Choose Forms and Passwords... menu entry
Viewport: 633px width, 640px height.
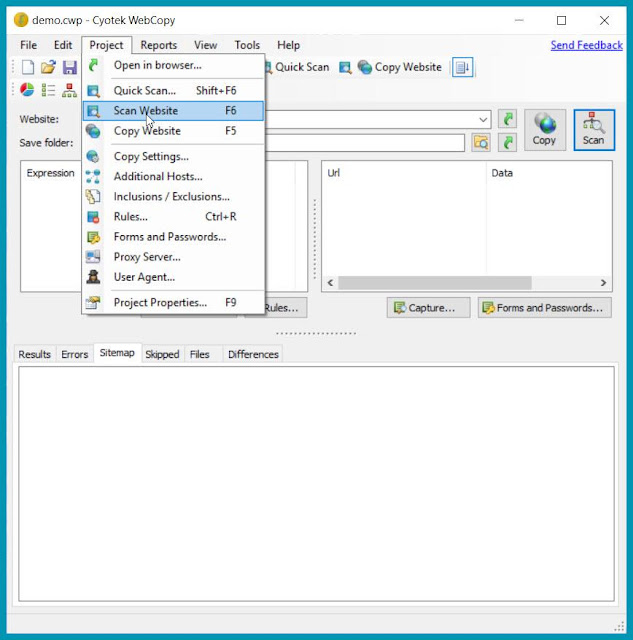173,237
